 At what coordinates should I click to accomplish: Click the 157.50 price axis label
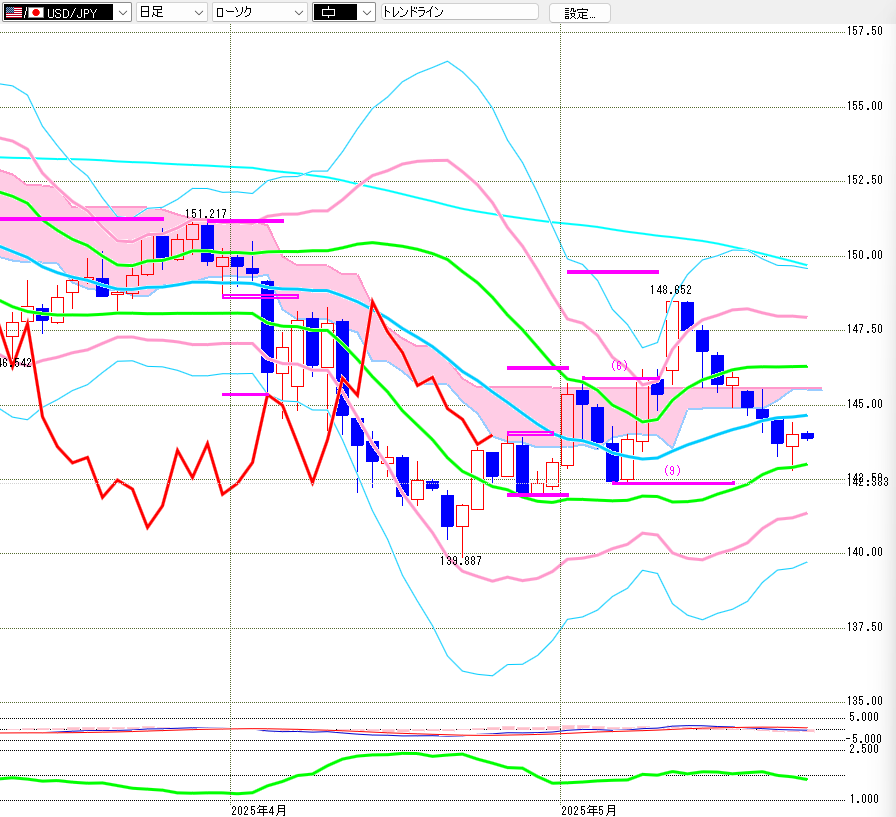[865, 31]
